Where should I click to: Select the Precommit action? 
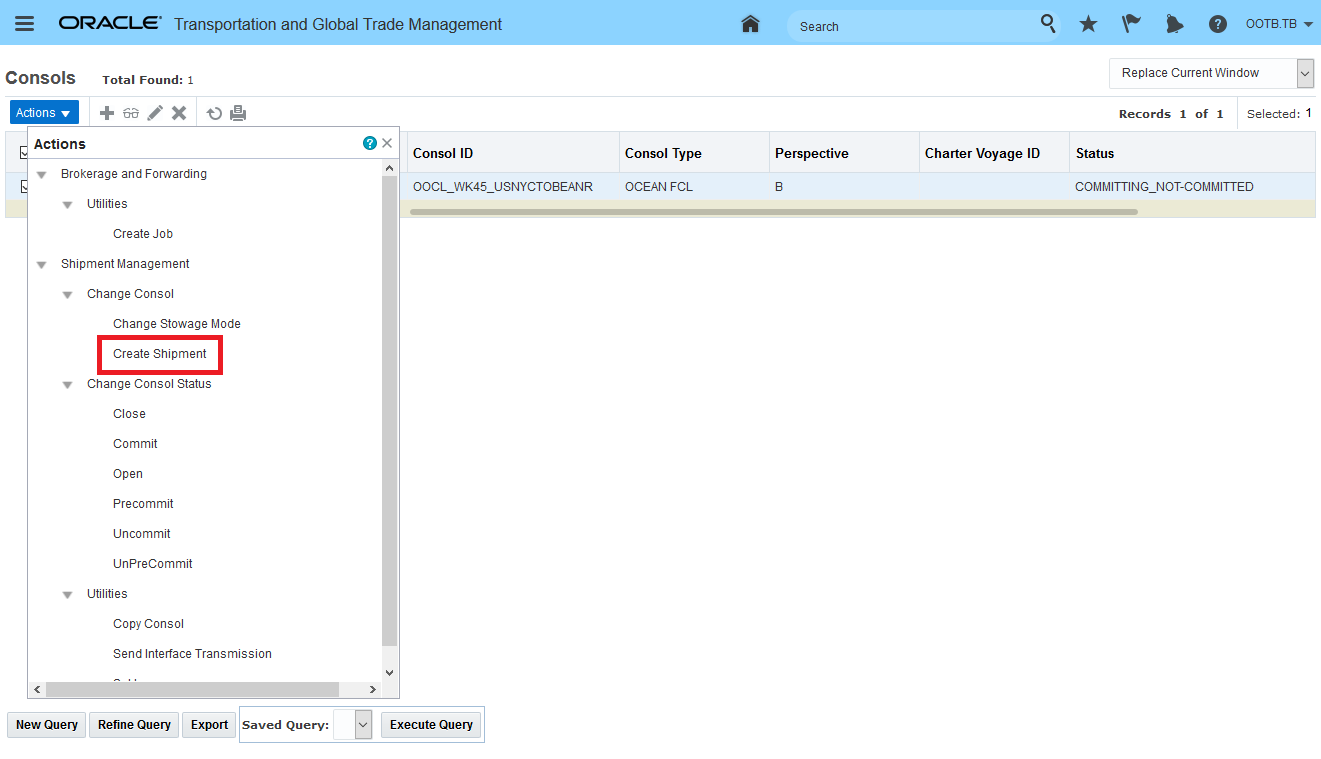point(143,504)
